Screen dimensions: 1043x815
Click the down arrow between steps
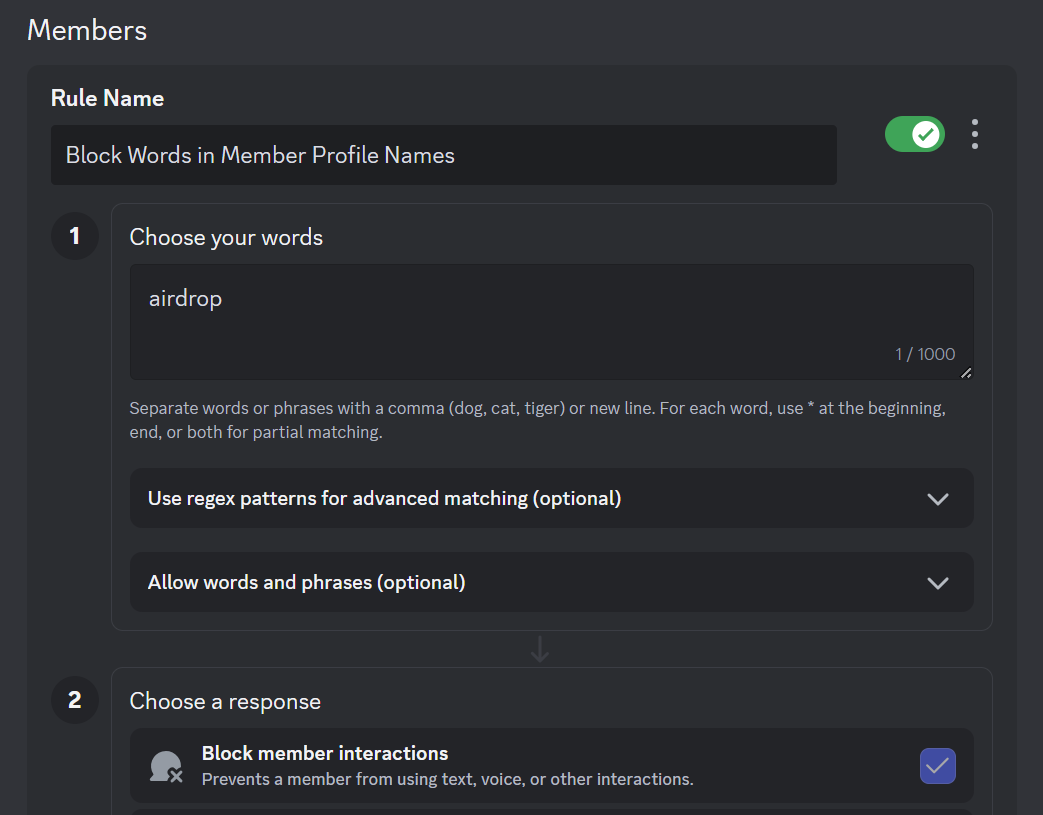coord(540,649)
